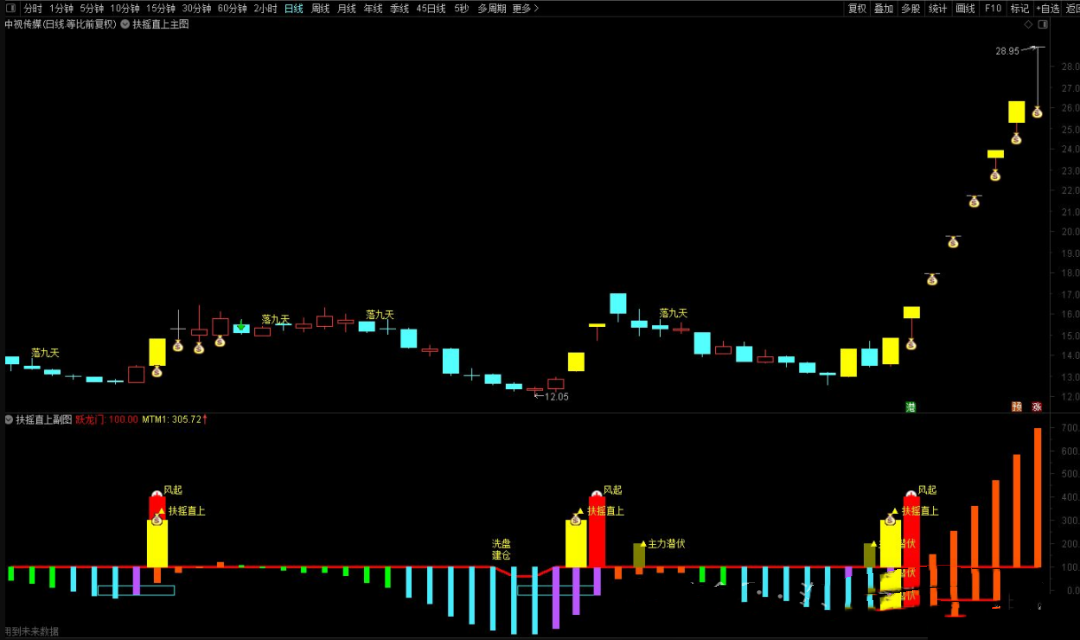The height and width of the screenshot is (640, 1080).
Task: Expand the 扶摇直上主图 indicator dropdown
Action: [x=125, y=24]
